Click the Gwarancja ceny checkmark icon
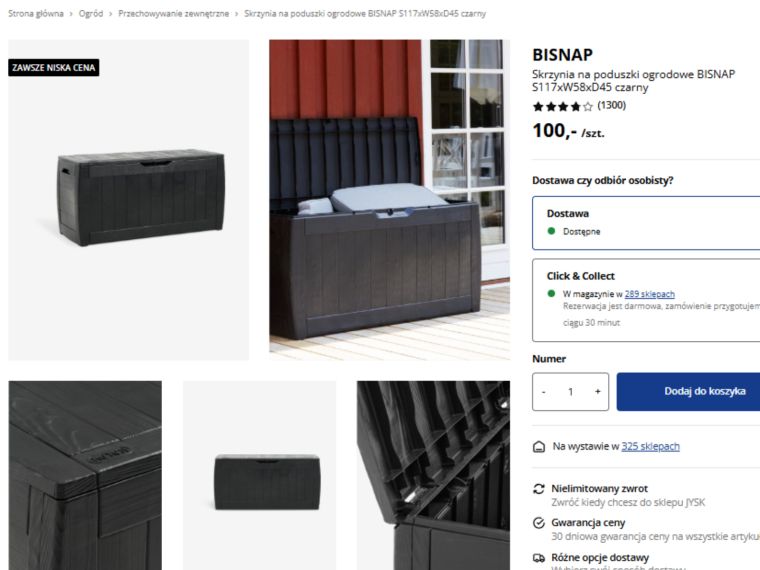Viewport: 760px width, 570px height. 538,523
